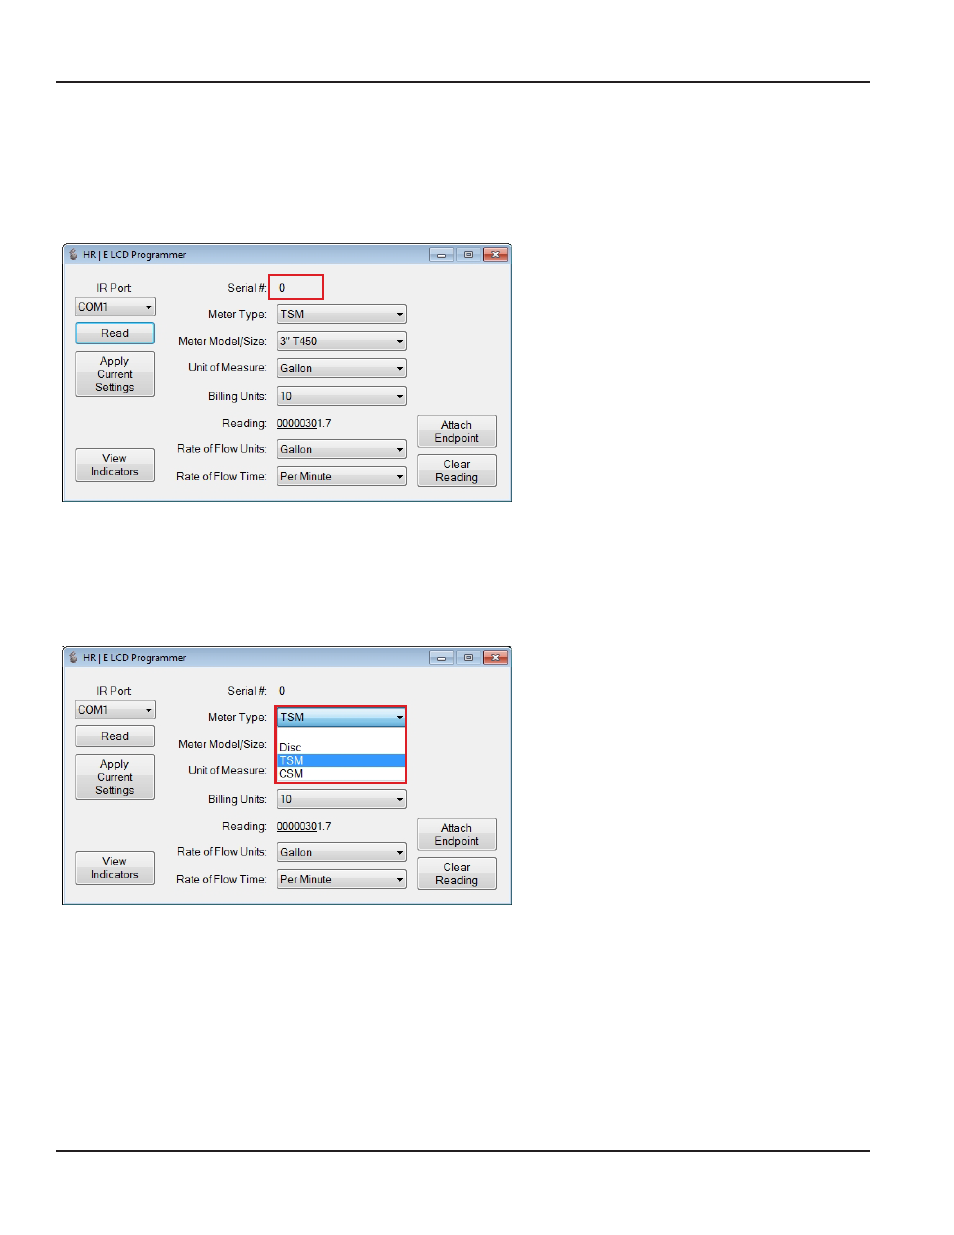Click View Indicators in upper window
This screenshot has height=1235, width=954.
(x=115, y=465)
